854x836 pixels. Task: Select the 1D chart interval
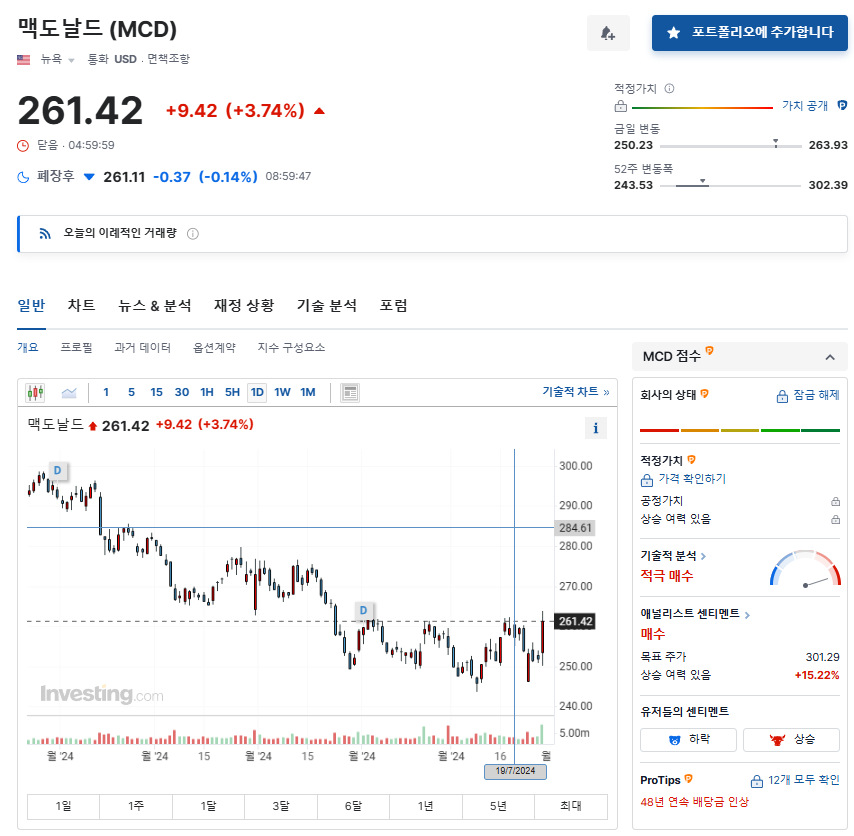pos(257,392)
